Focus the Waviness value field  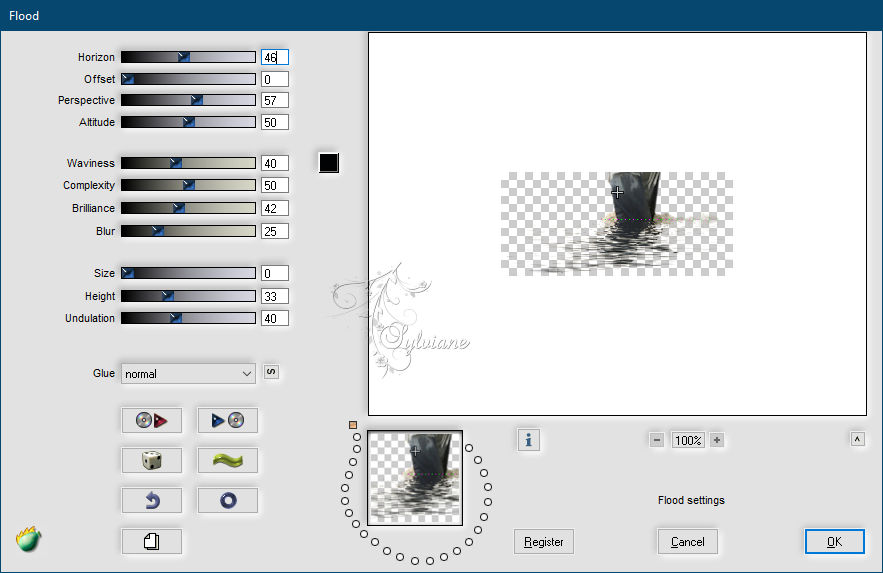(275, 163)
